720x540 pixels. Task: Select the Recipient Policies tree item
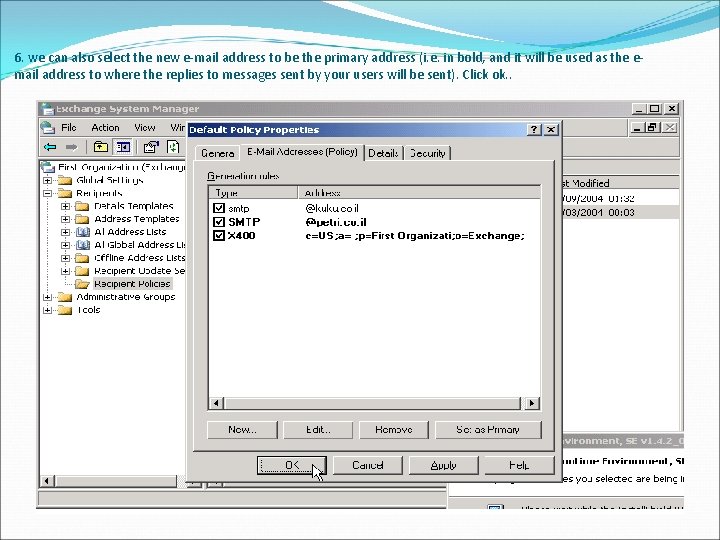coord(132,284)
